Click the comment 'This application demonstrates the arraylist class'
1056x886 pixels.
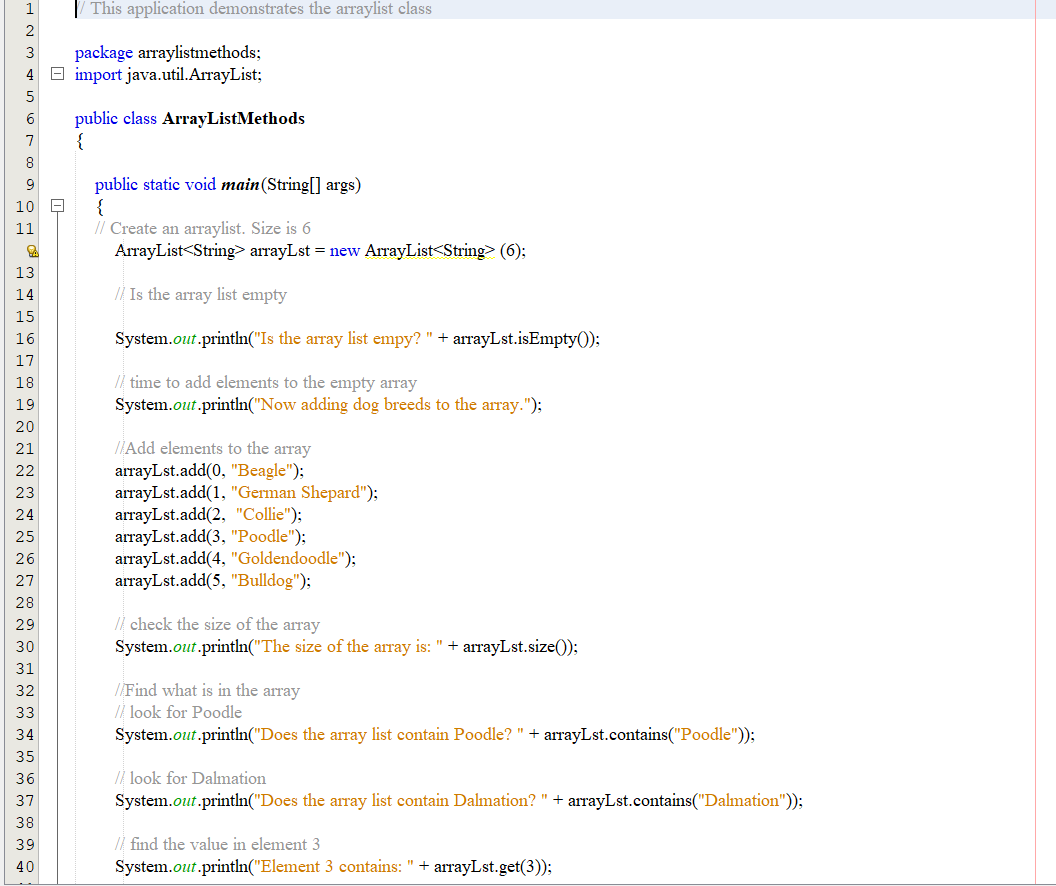point(261,9)
